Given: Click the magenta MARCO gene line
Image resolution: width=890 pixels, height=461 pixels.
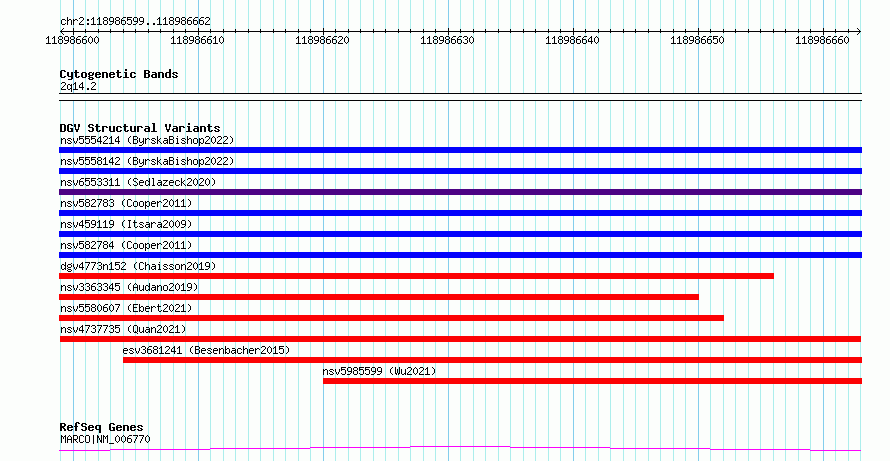Looking at the screenshot, I should [x=460, y=449].
